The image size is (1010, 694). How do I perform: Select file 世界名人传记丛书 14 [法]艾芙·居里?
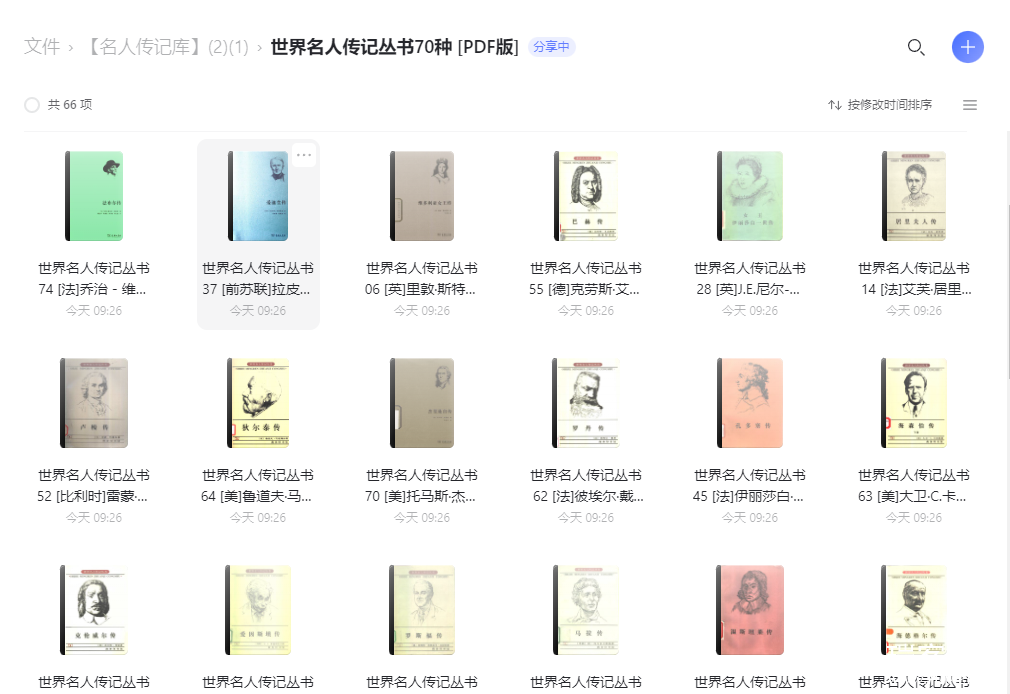914,278
